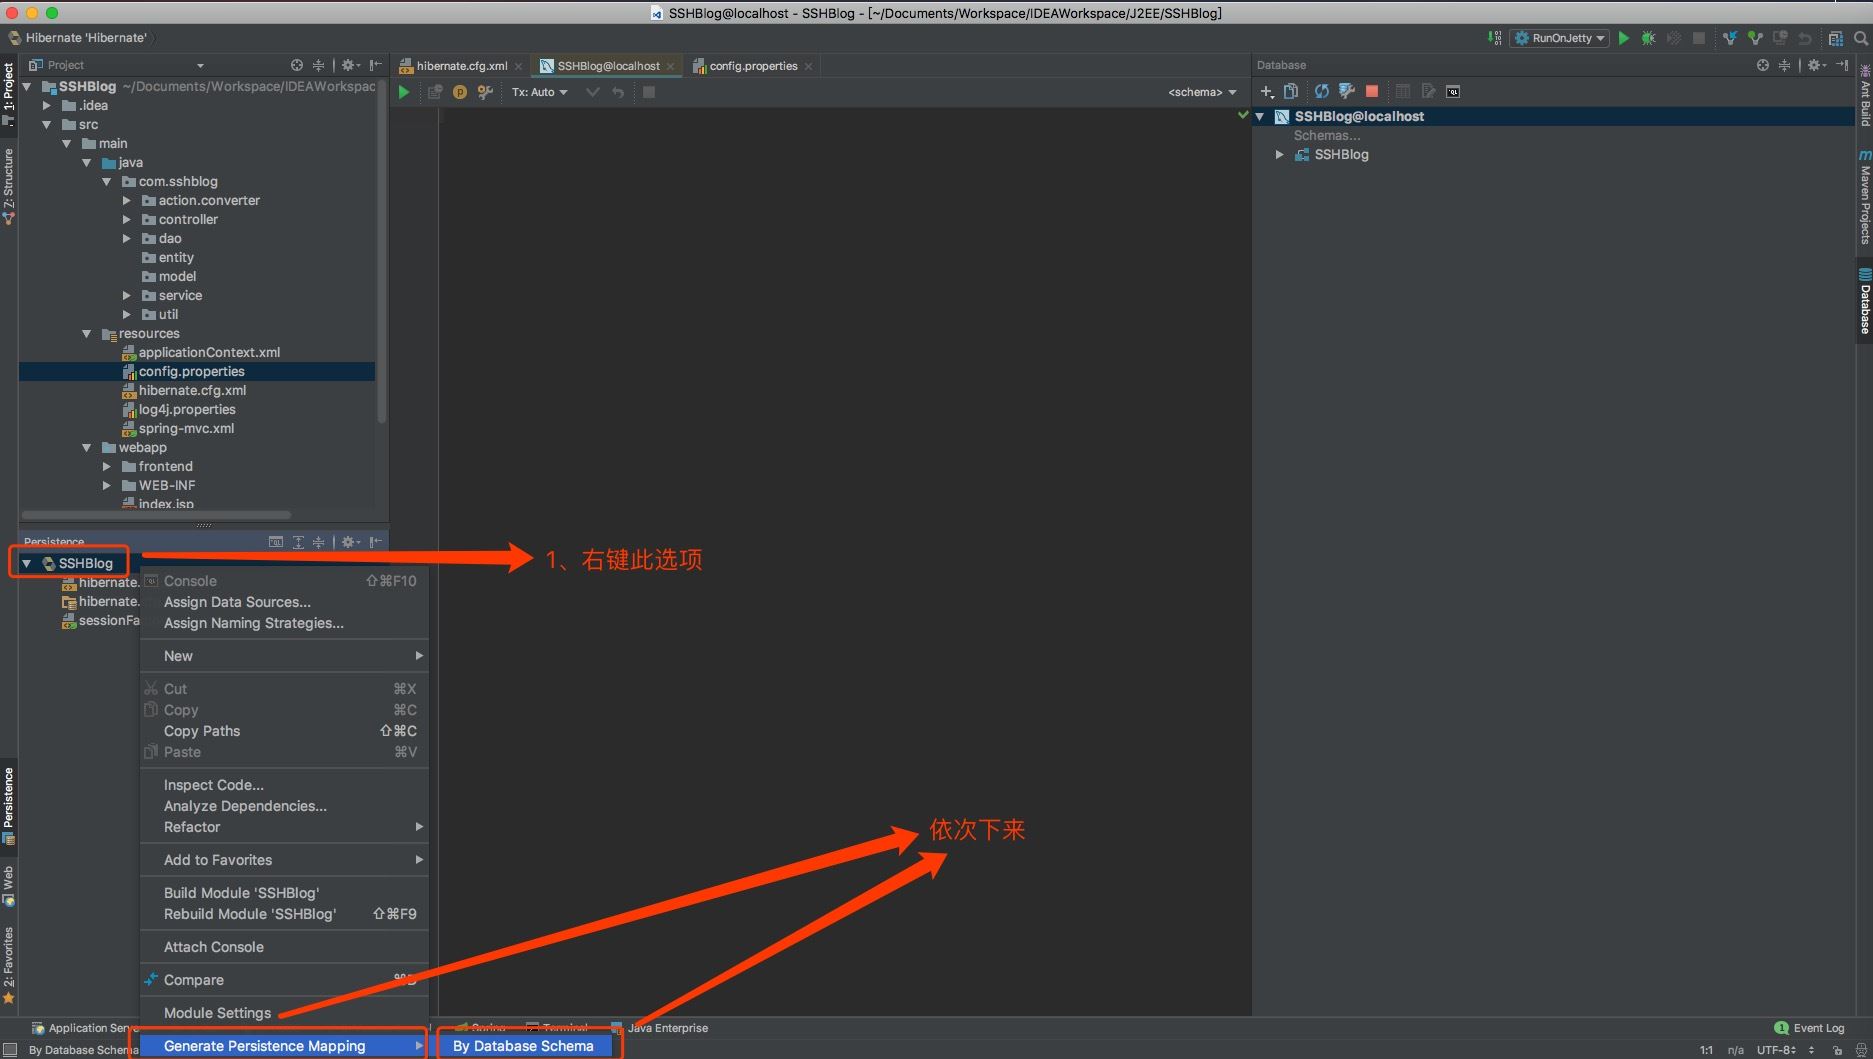Image resolution: width=1873 pixels, height=1059 pixels.
Task: Expand the SSHBlog schema in the Database panel
Action: pyautogui.click(x=1279, y=154)
